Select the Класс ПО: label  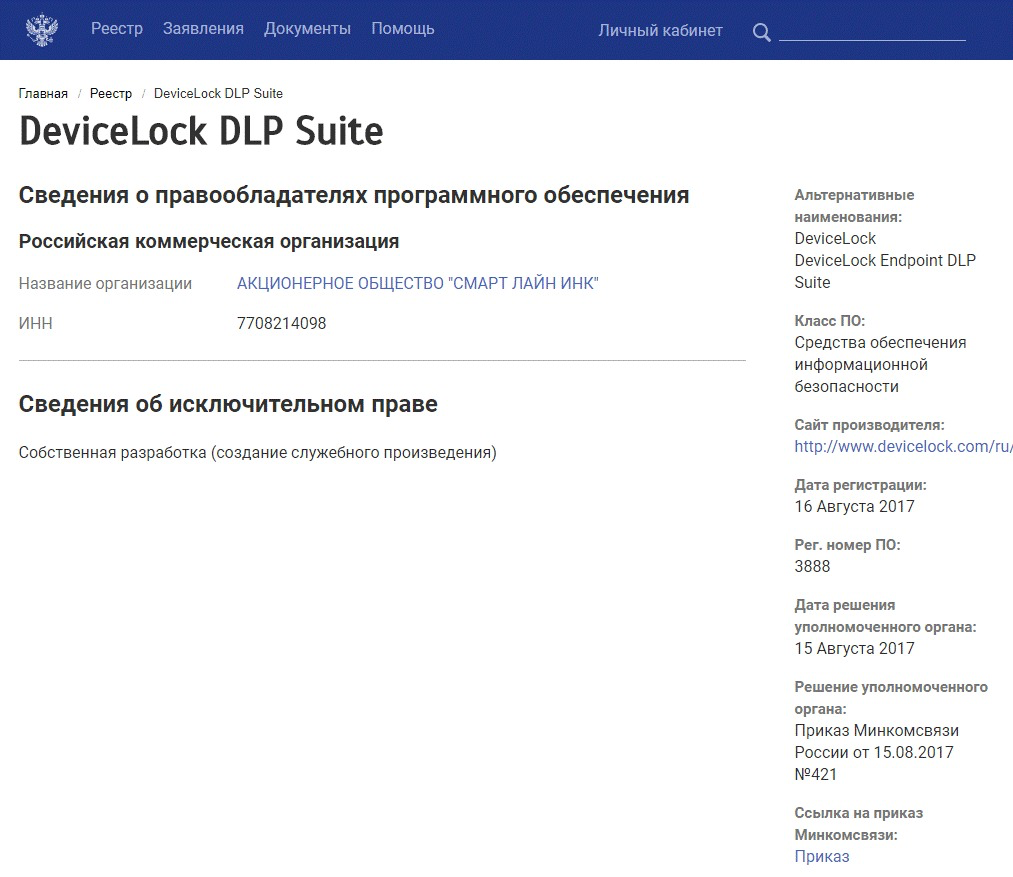click(830, 321)
